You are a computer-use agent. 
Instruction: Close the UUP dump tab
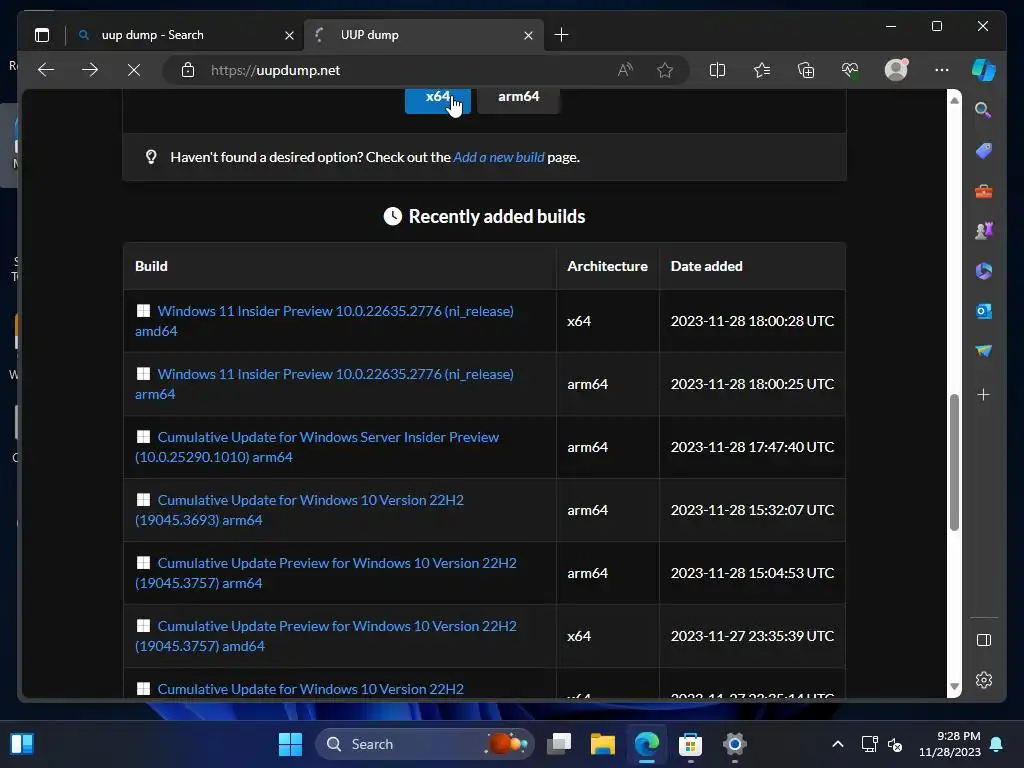[528, 35]
